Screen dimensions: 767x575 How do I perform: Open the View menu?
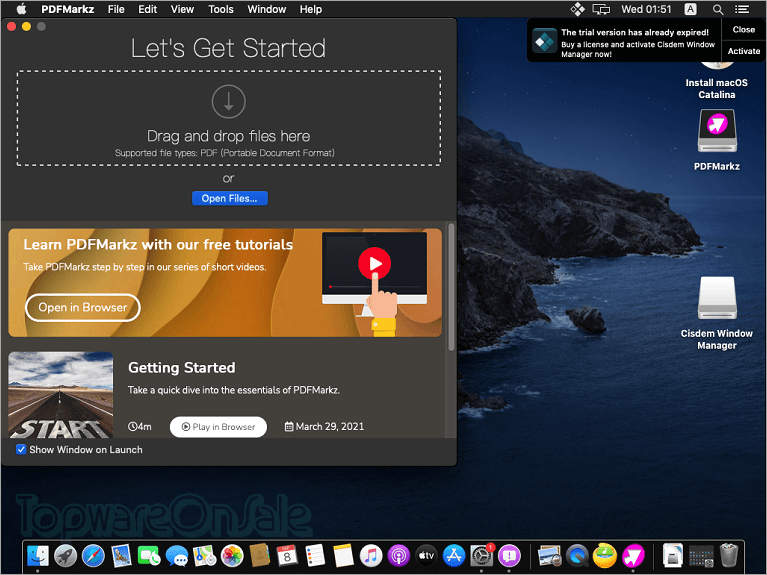tap(182, 9)
